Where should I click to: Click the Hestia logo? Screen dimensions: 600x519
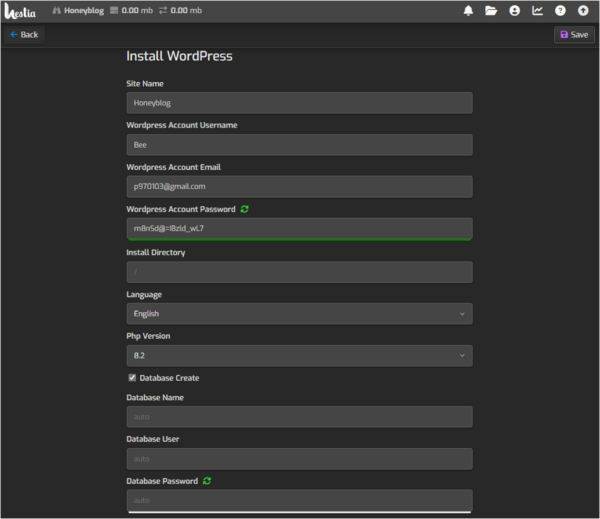coord(20,11)
